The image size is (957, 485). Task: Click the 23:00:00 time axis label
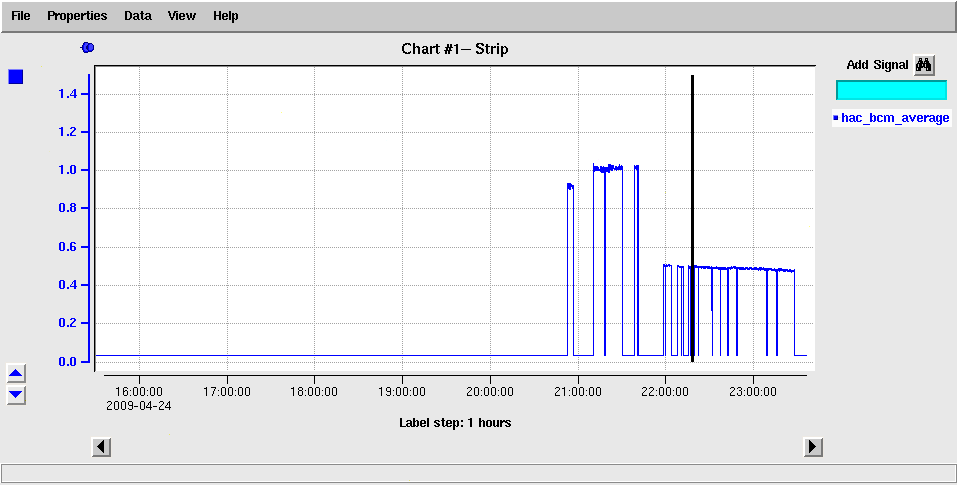click(x=753, y=392)
